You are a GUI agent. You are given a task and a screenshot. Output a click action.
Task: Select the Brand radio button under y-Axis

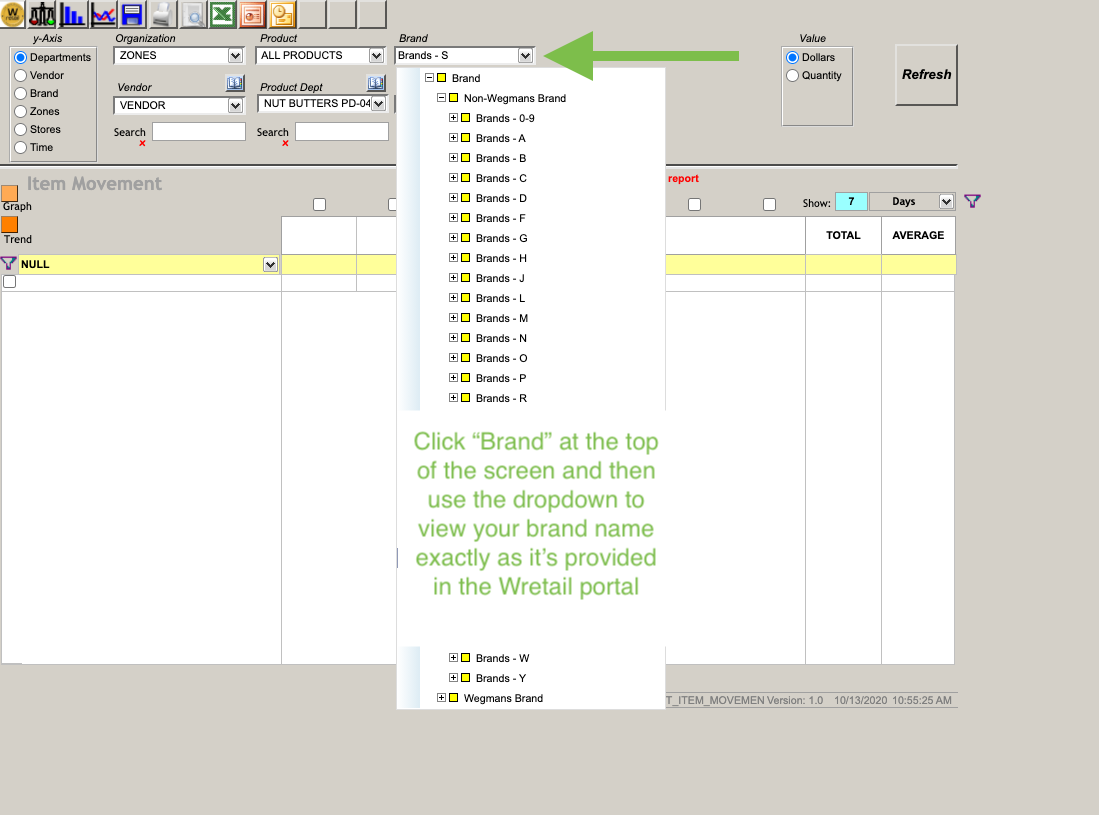click(22, 94)
